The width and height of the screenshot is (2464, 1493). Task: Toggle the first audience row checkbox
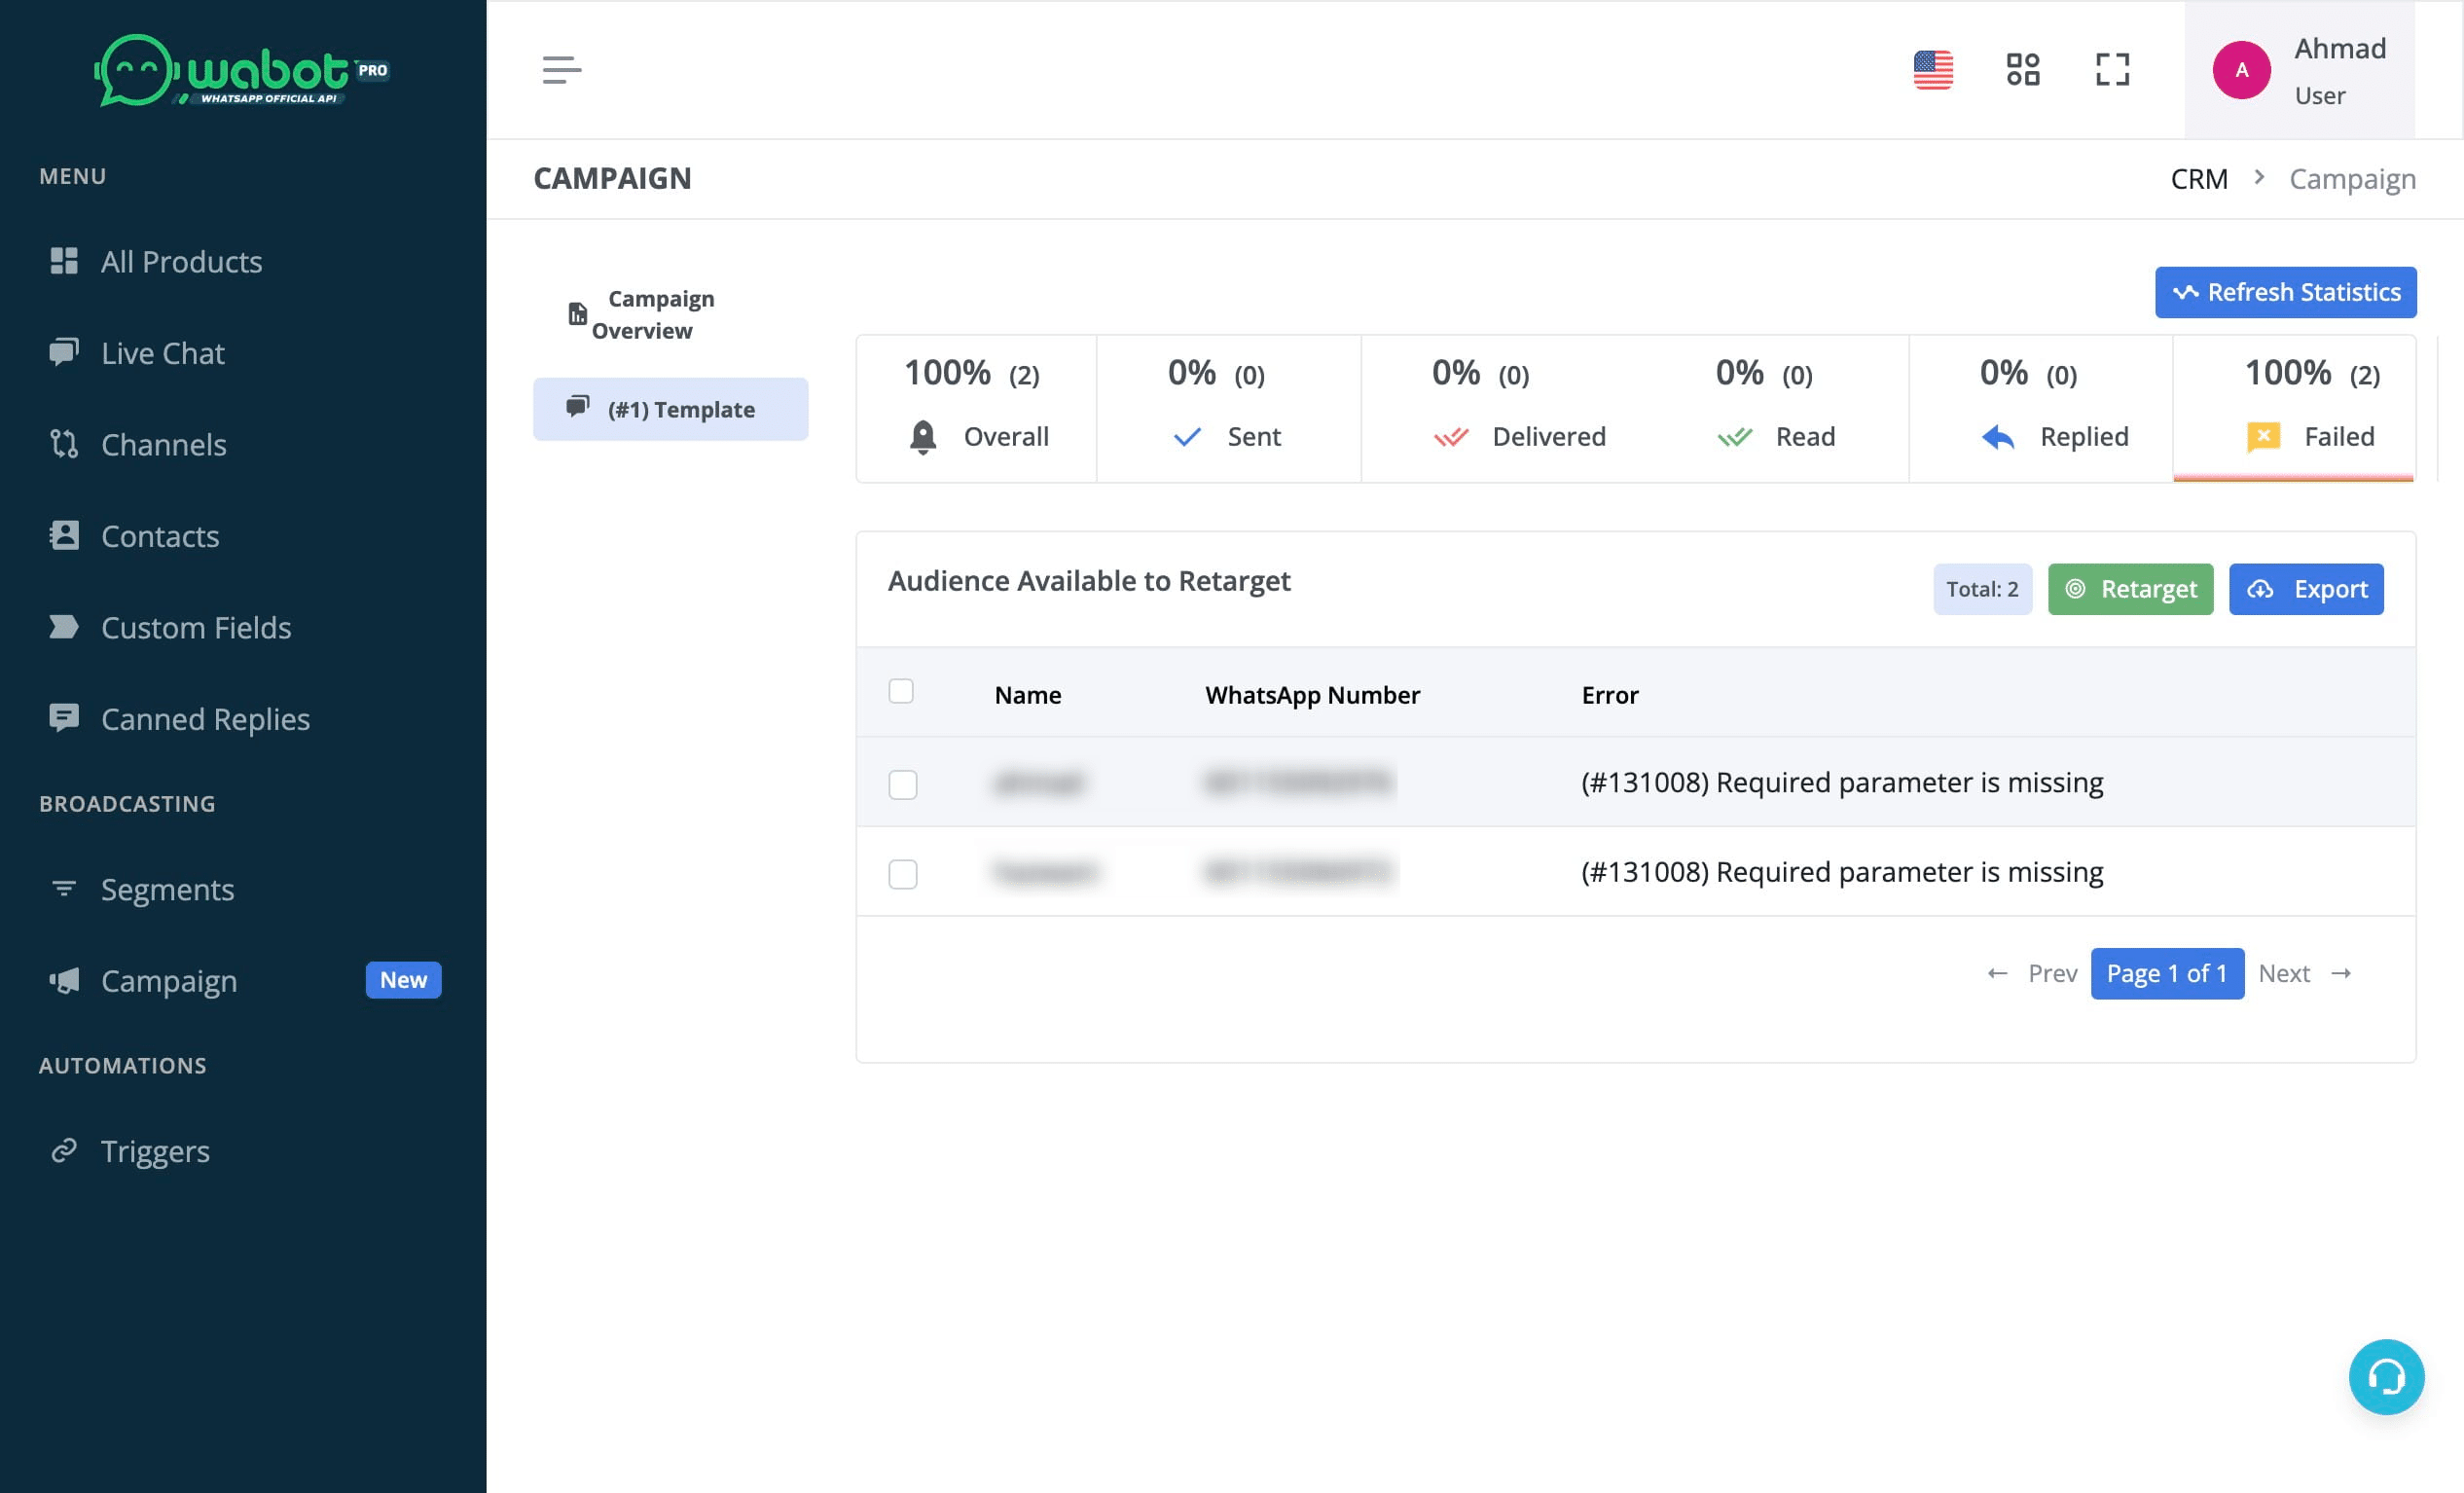coord(901,782)
